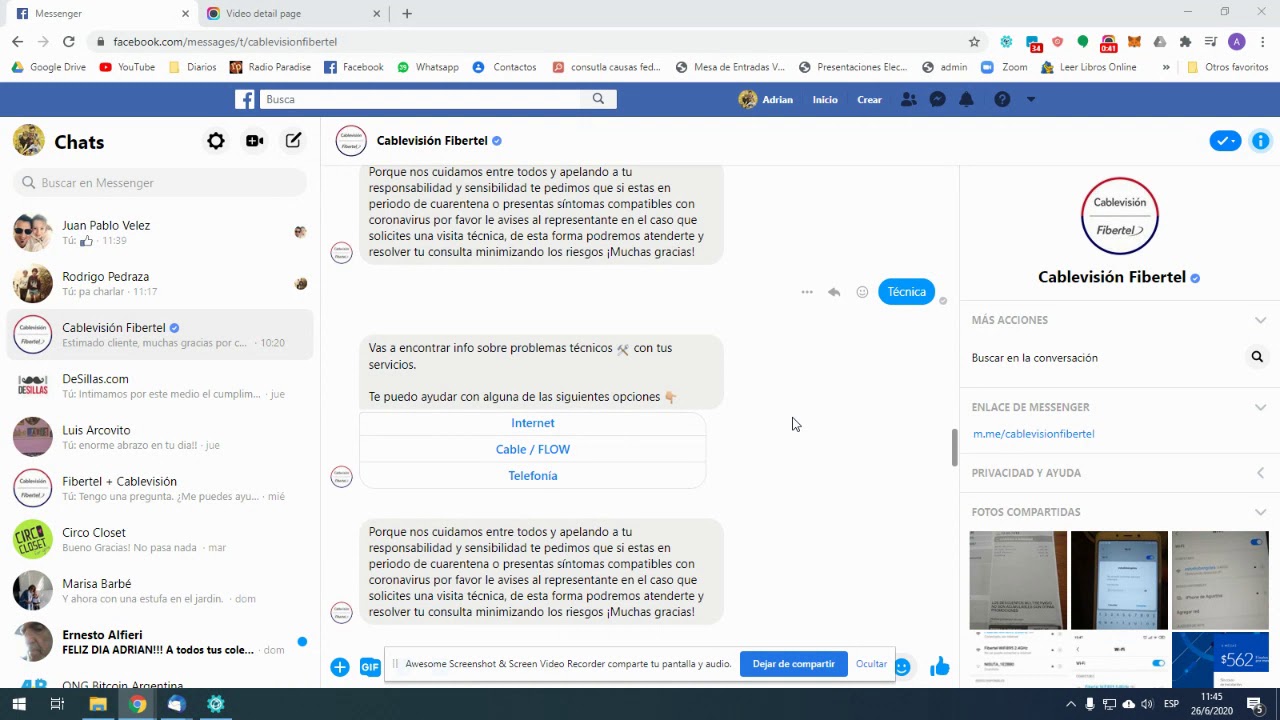Click the Facebook search magnifier button
The width and height of the screenshot is (1280, 720).
(598, 99)
